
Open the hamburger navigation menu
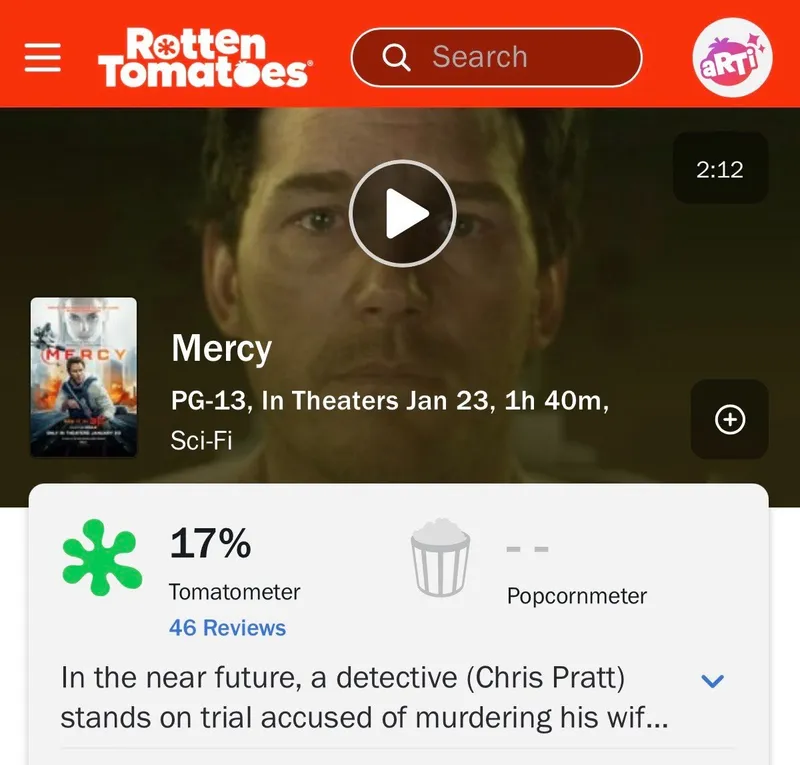[x=43, y=57]
